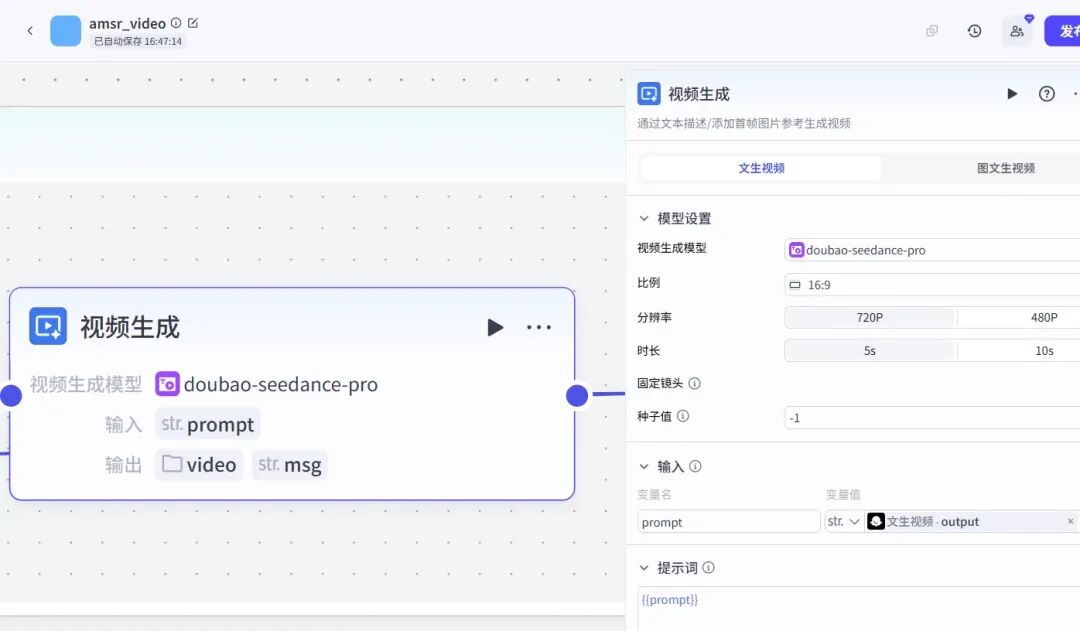The width and height of the screenshot is (1080, 631).
Task: Show info icon beside 提示词
Action: [708, 568]
